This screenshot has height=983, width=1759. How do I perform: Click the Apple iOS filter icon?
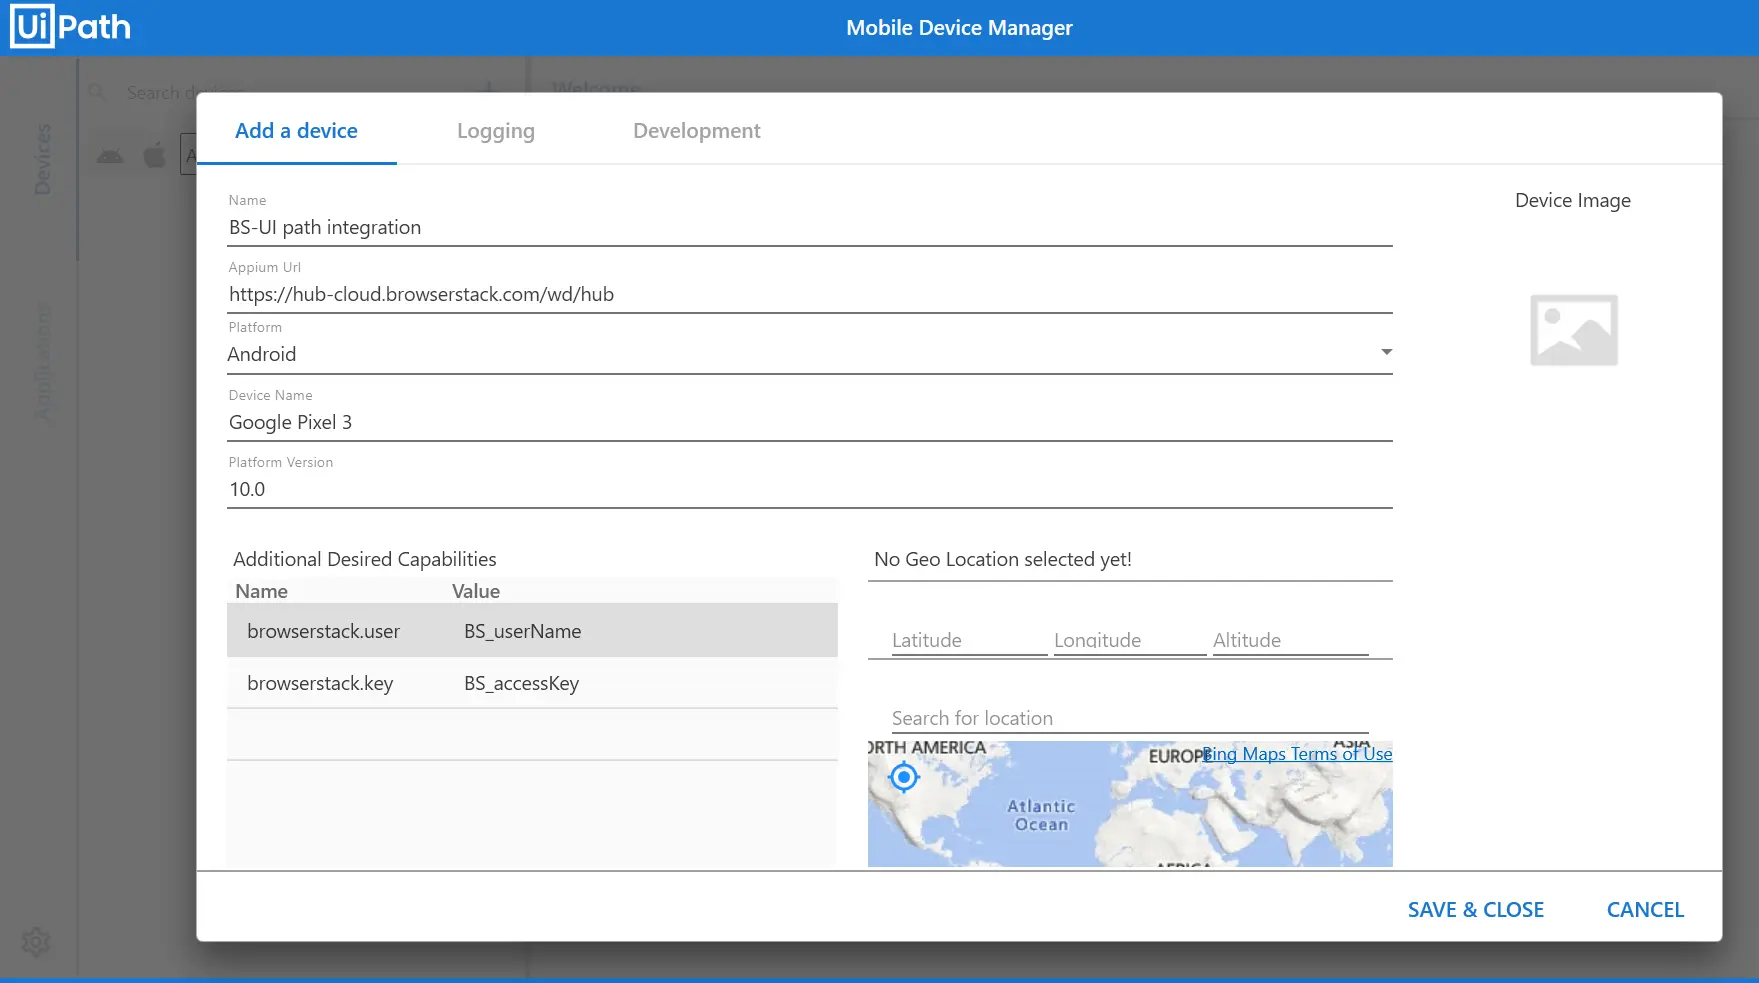coord(155,156)
